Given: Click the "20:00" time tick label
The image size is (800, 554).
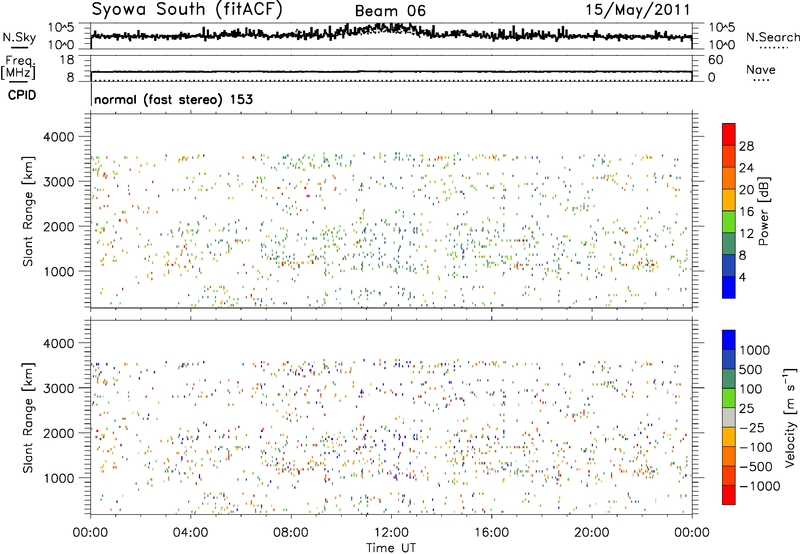Looking at the screenshot, I should coord(591,533).
